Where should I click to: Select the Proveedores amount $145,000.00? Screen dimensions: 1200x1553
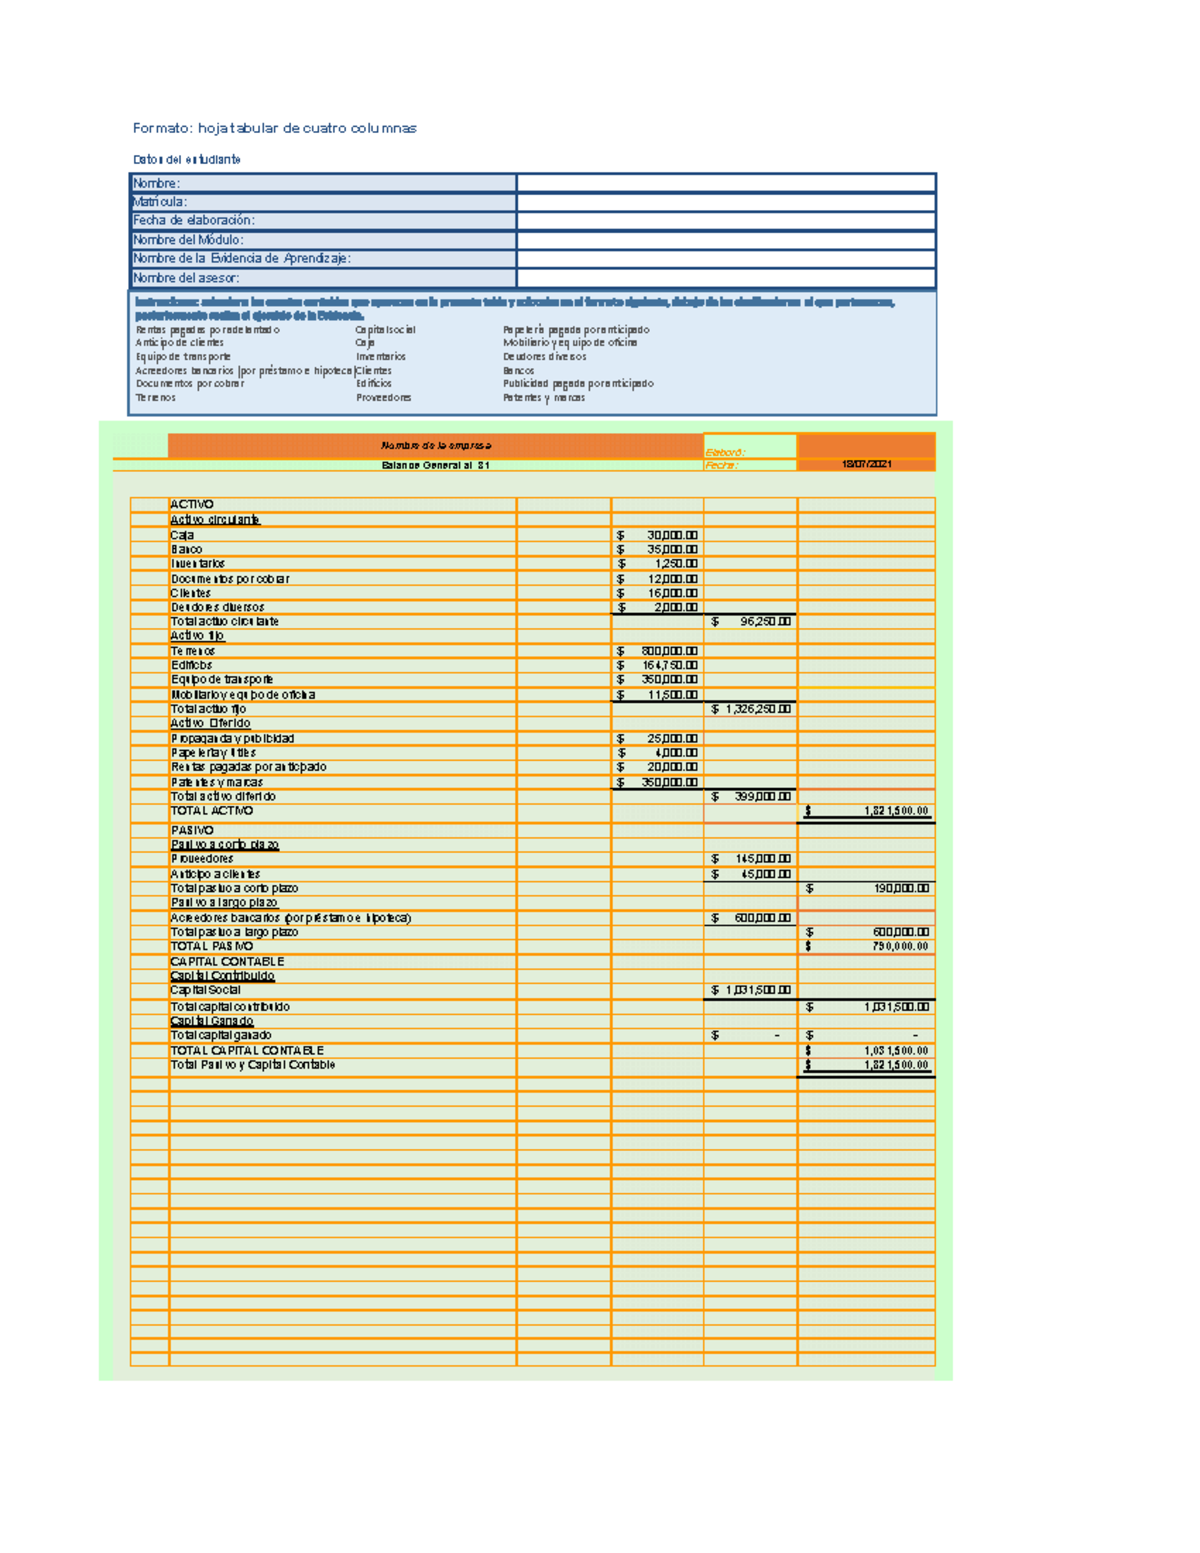(x=750, y=859)
